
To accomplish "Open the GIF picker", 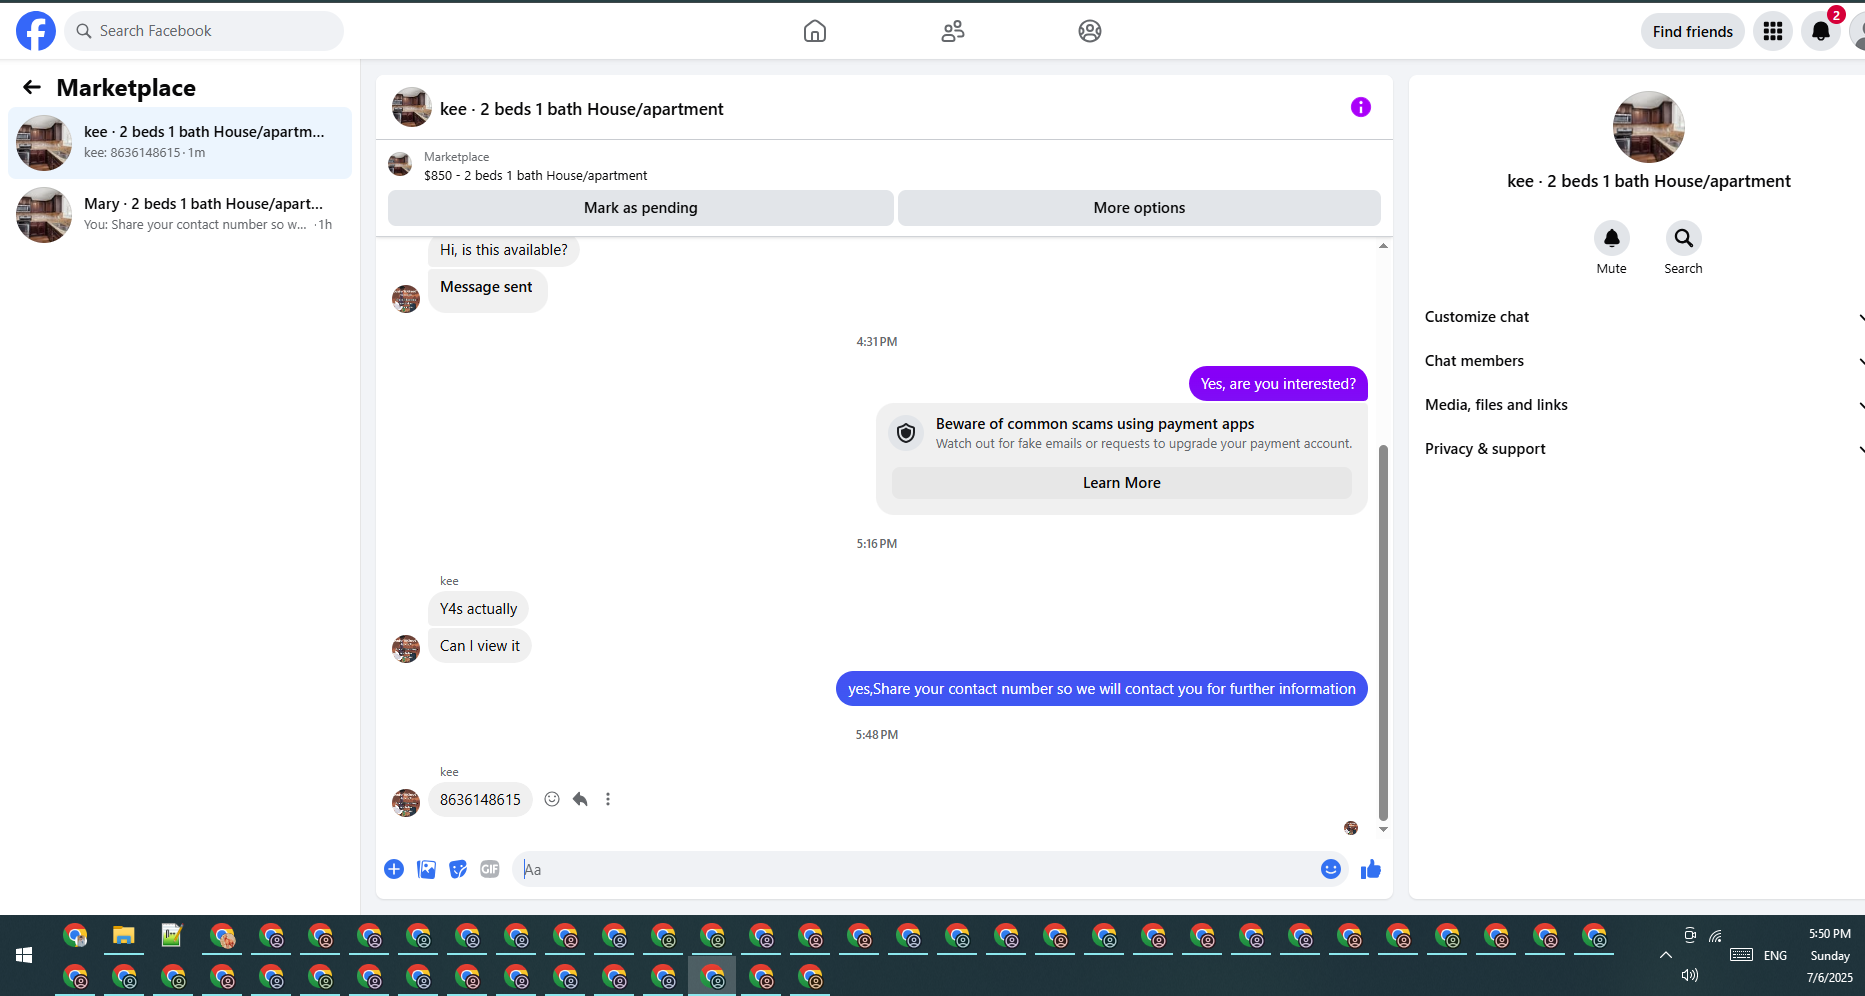I will (490, 869).
